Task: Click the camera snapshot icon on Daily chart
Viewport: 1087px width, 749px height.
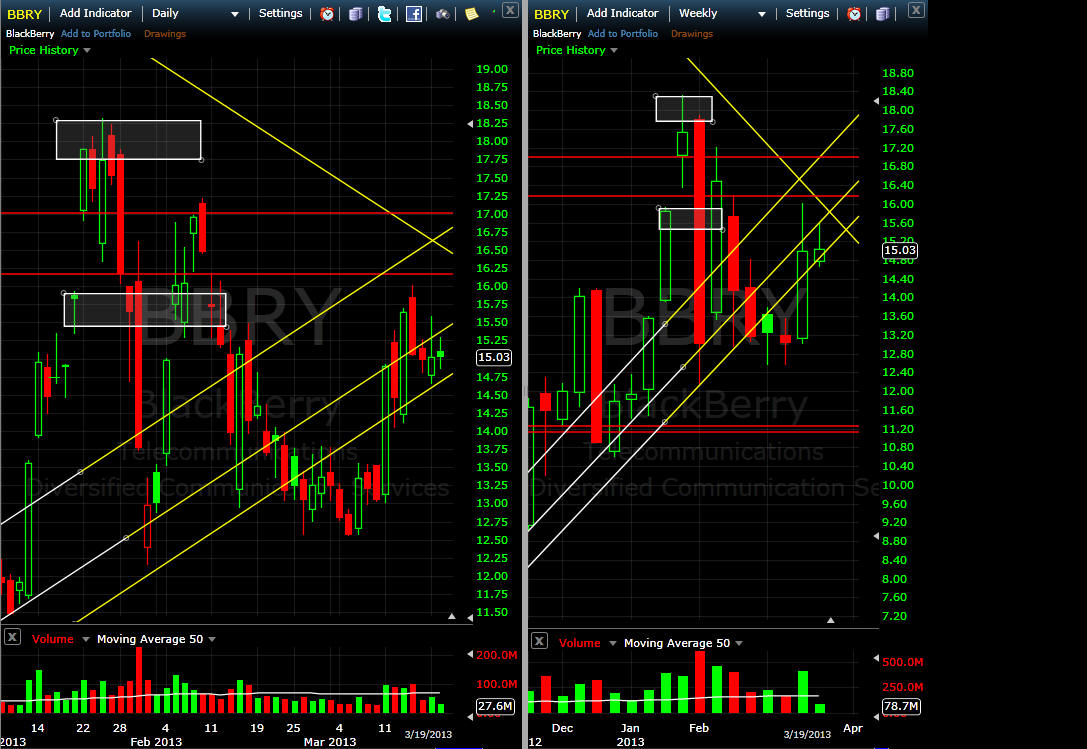Action: coord(442,14)
